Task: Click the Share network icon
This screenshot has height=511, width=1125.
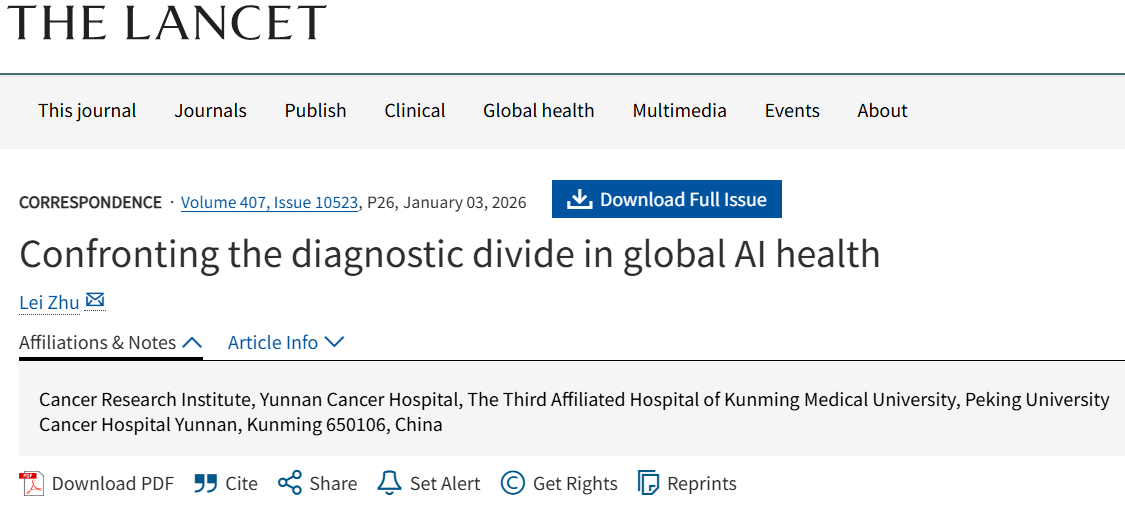Action: pyautogui.click(x=290, y=484)
